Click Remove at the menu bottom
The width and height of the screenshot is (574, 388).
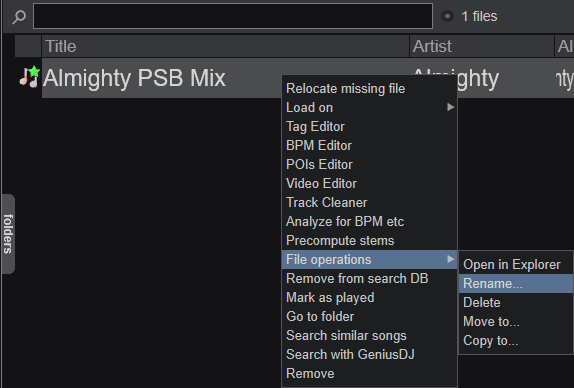[369, 374]
